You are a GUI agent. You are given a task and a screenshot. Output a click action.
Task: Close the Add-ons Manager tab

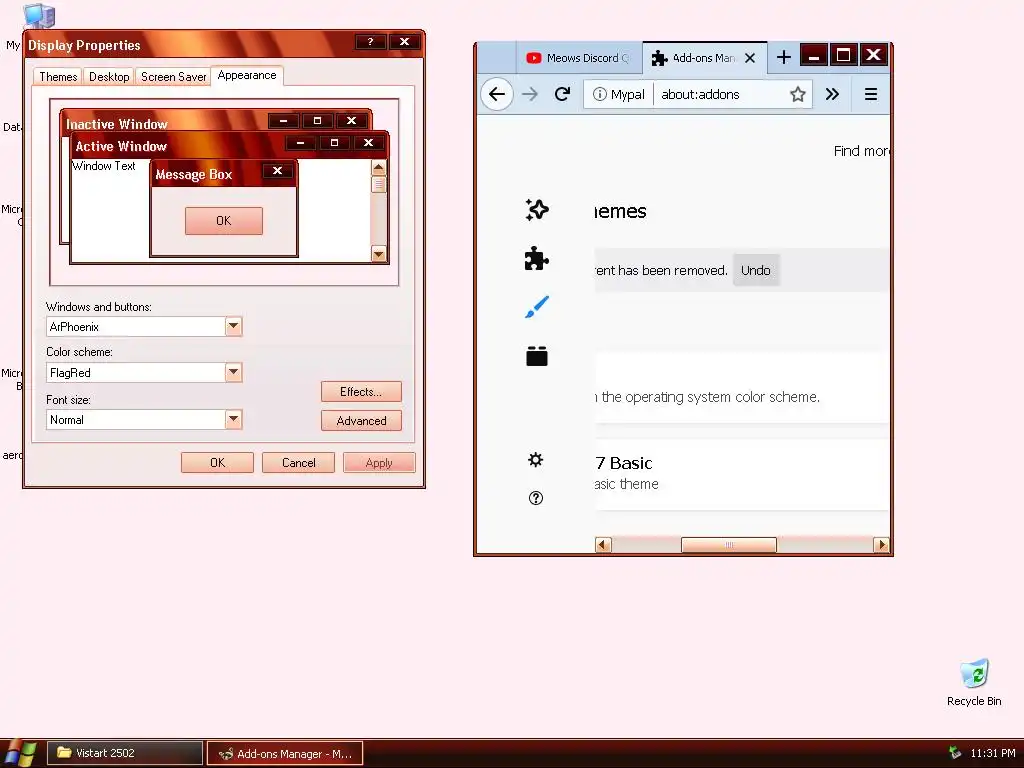coord(750,58)
